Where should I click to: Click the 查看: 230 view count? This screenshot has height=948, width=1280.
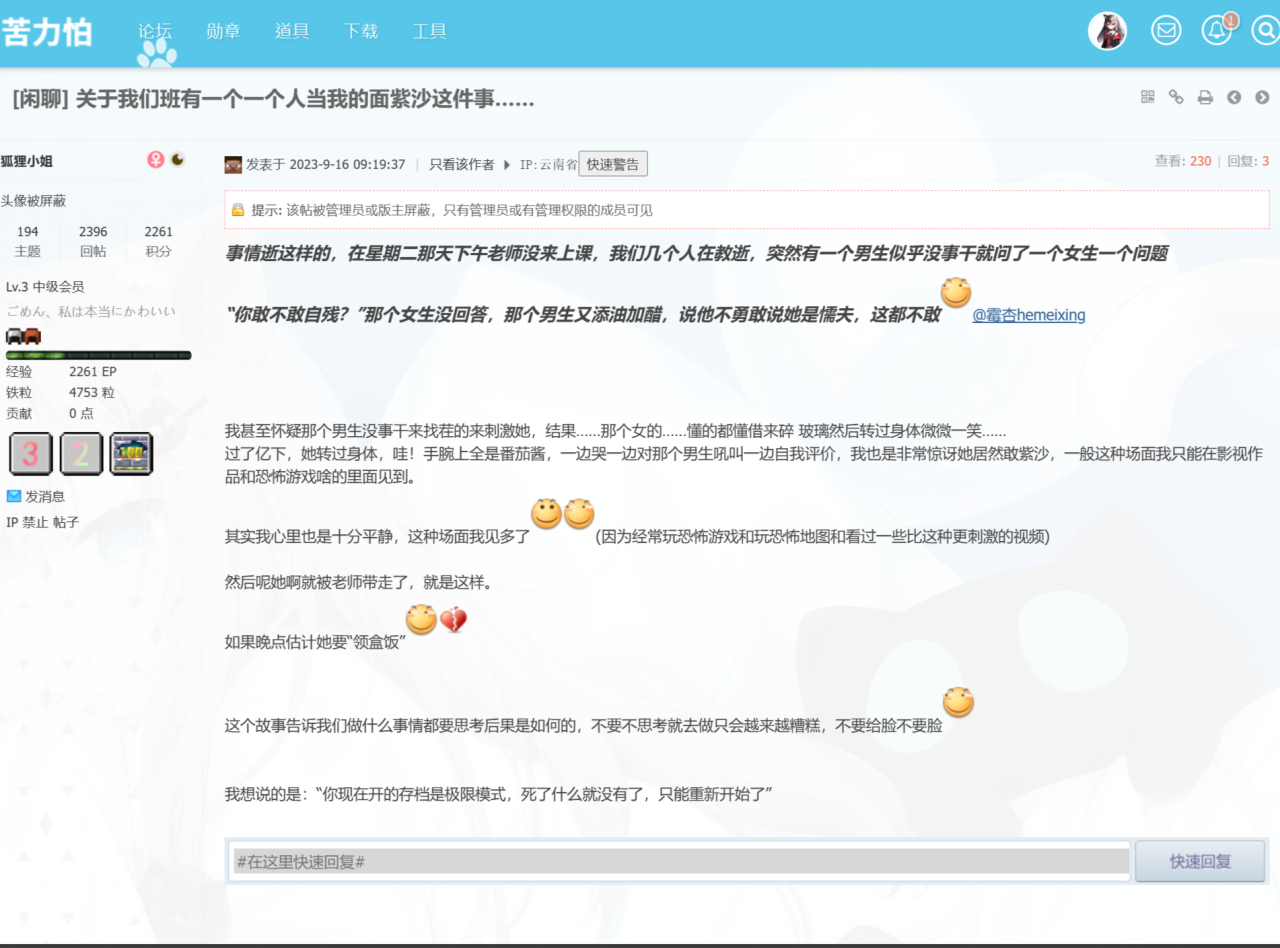point(1183,161)
